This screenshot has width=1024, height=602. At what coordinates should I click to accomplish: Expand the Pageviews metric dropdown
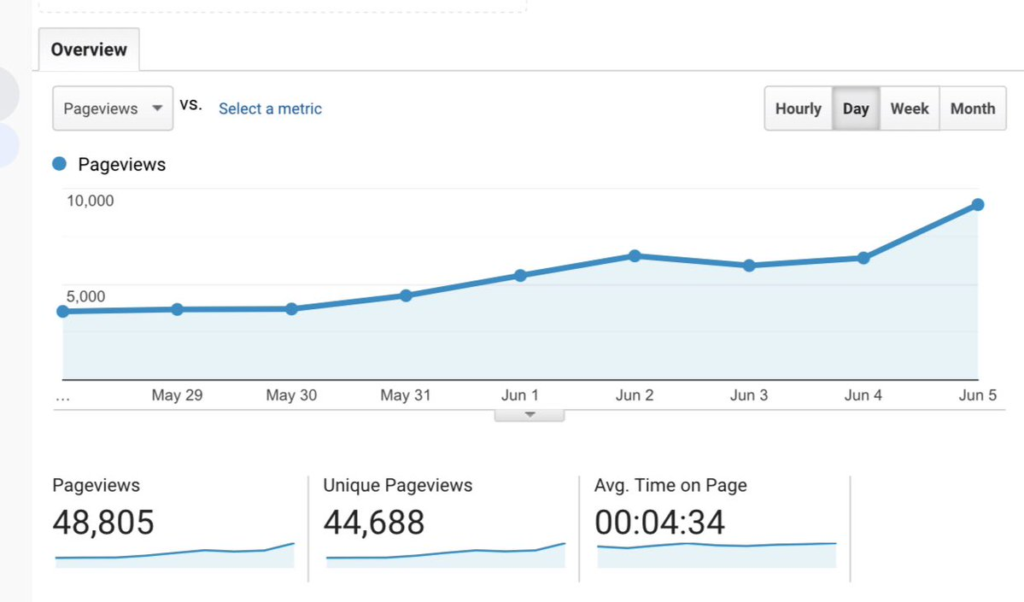[112, 108]
